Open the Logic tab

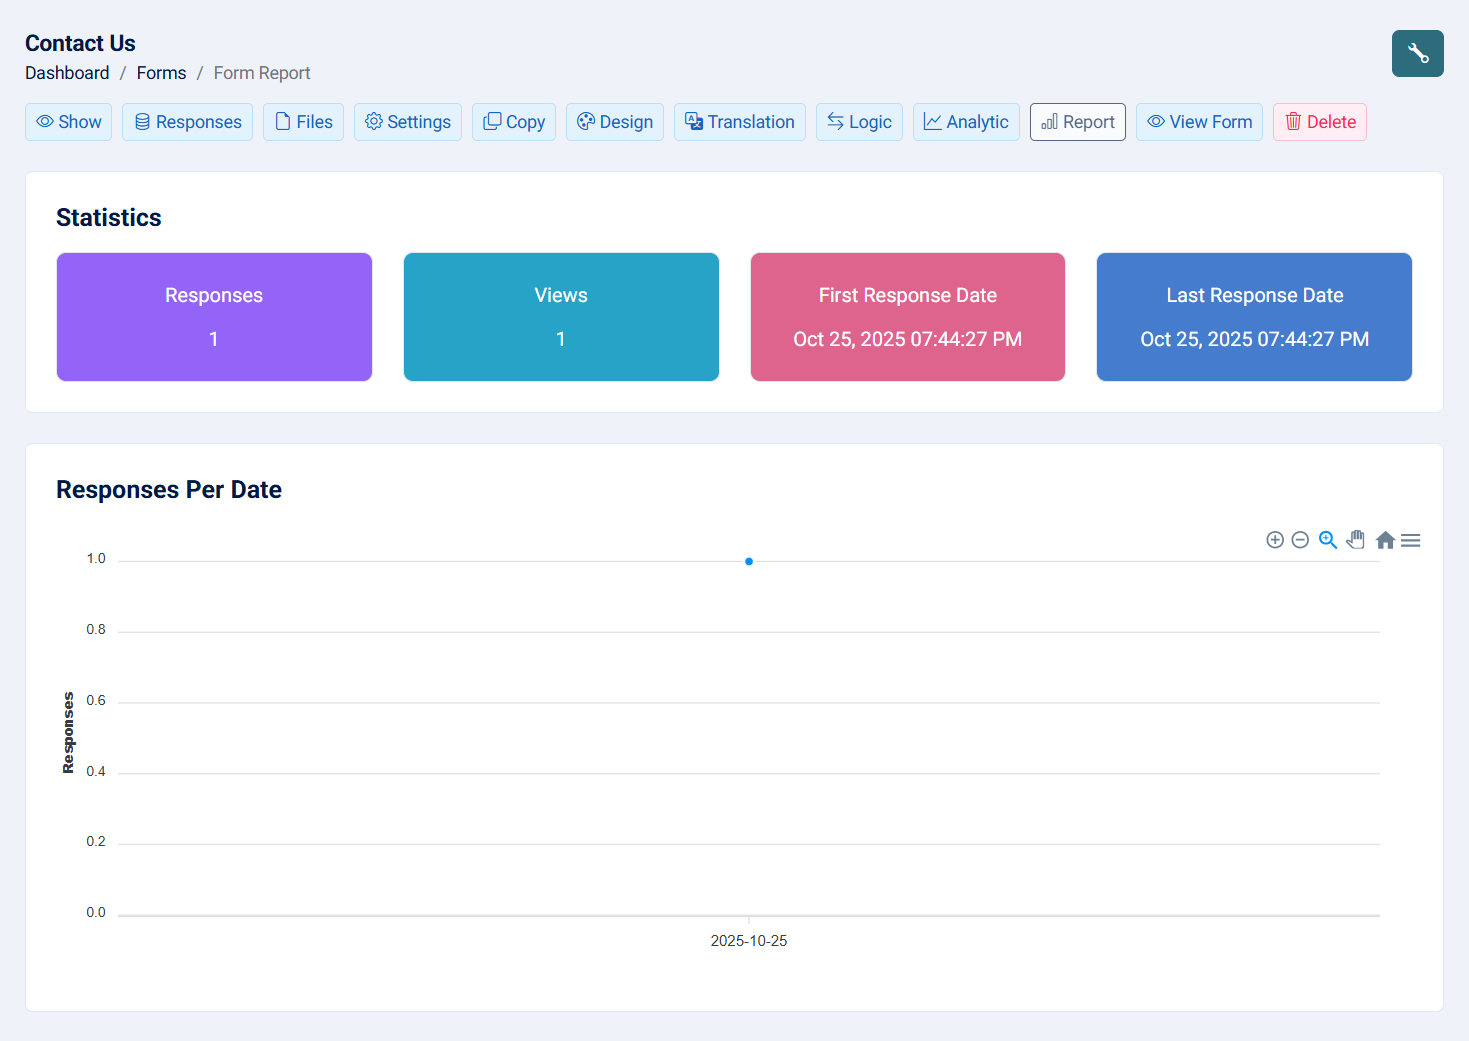[858, 122]
